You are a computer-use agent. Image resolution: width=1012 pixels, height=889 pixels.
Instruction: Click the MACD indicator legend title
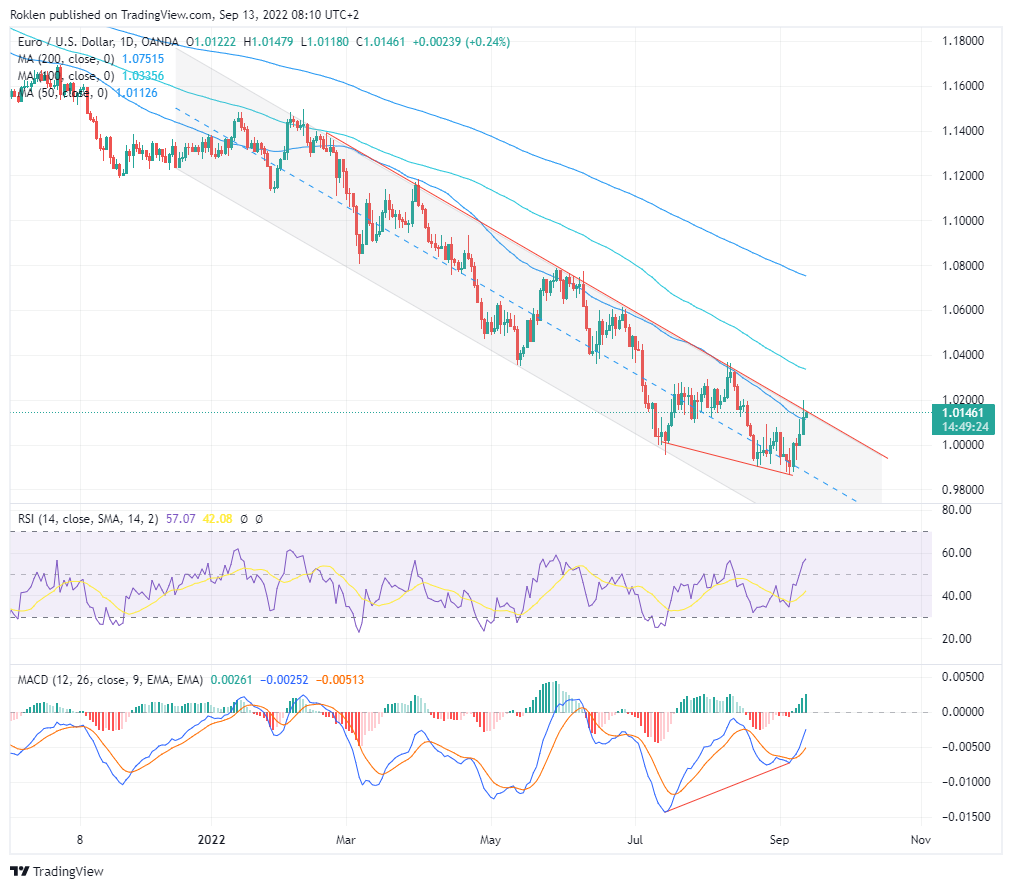[110, 680]
